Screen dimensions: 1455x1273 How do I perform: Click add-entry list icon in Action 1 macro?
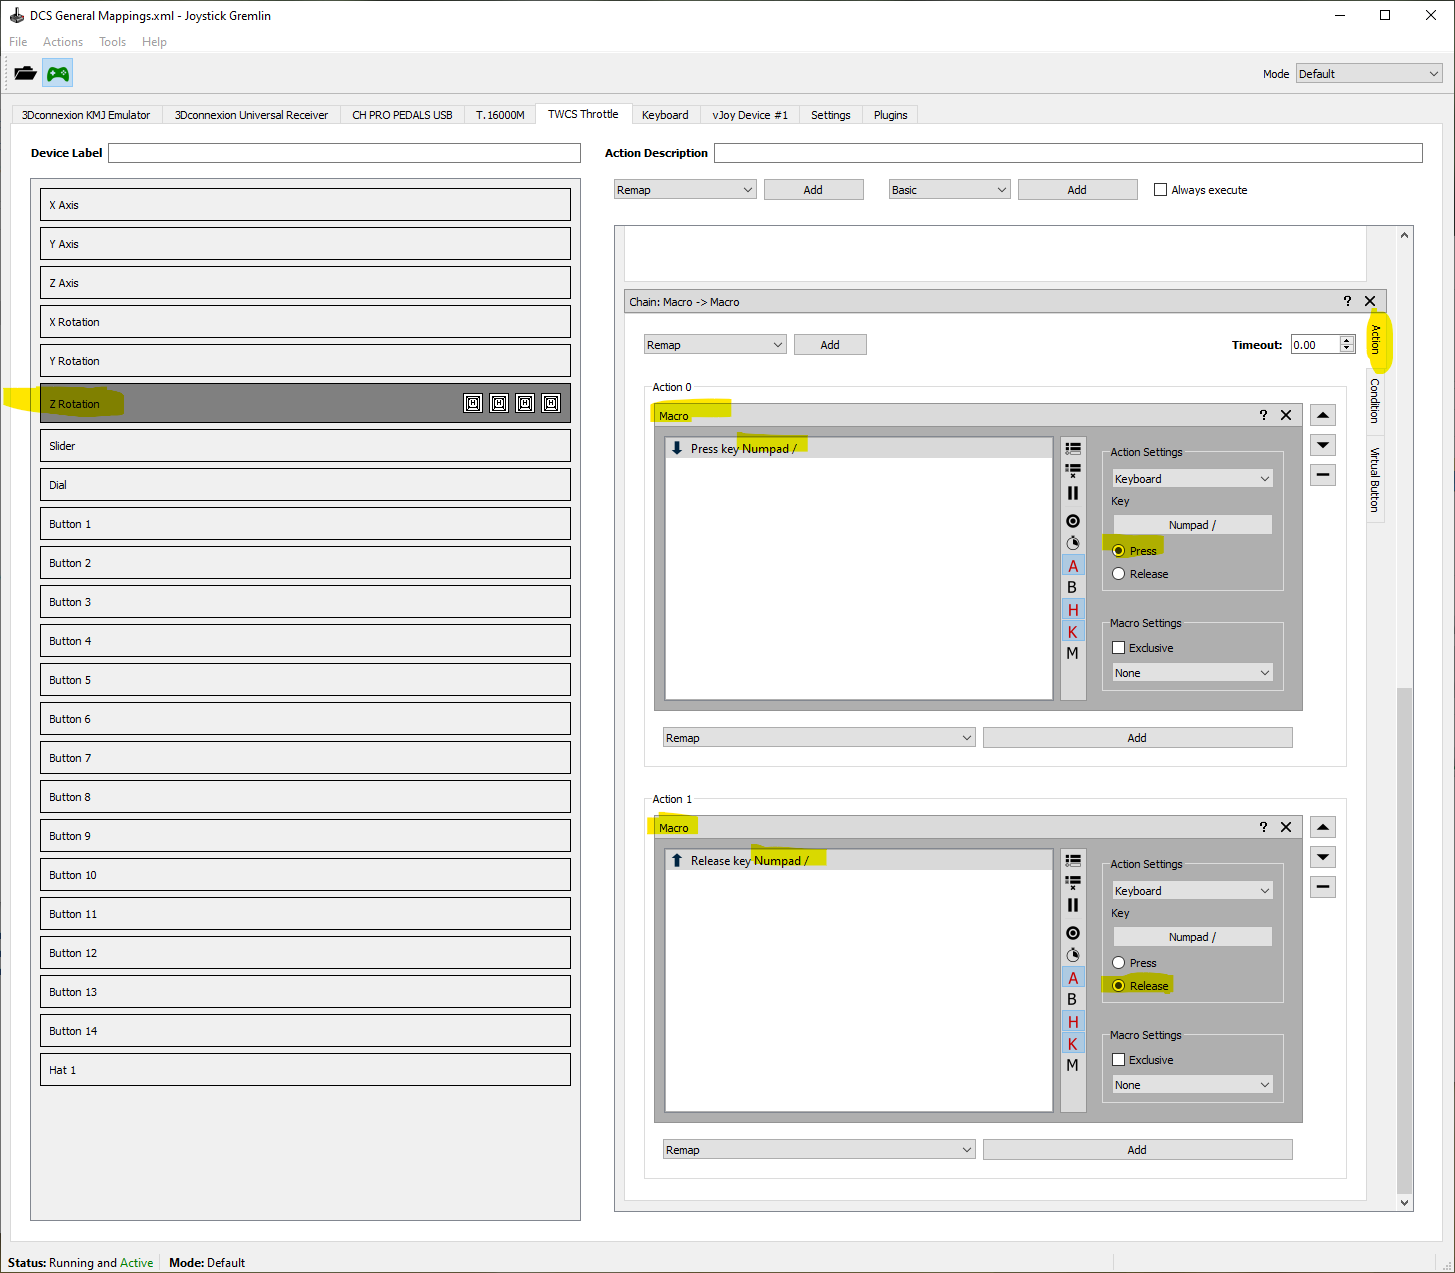[1073, 860]
